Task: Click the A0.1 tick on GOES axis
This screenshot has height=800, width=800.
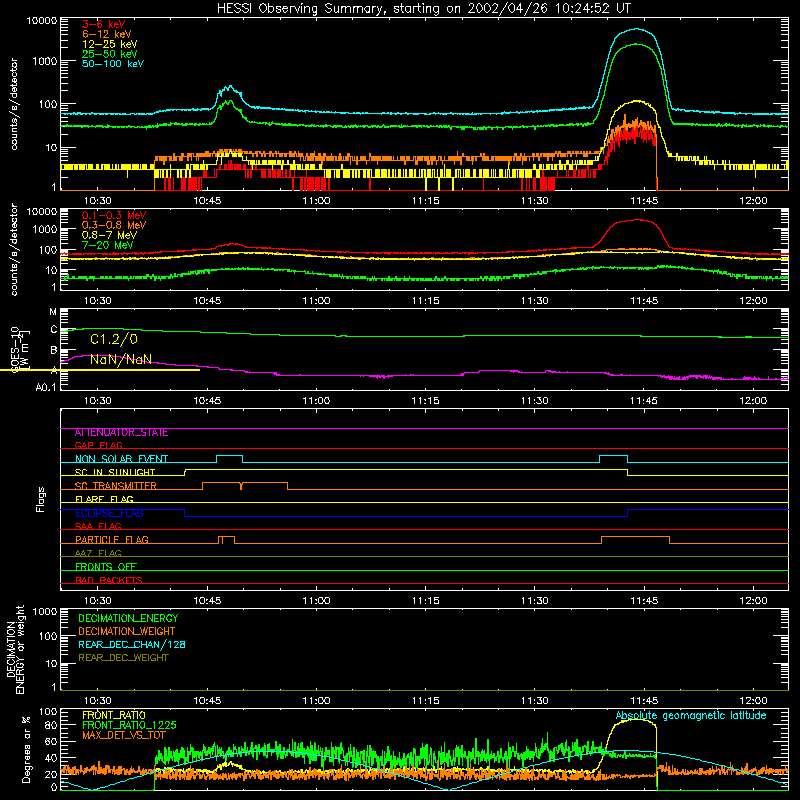Action: pos(46,388)
